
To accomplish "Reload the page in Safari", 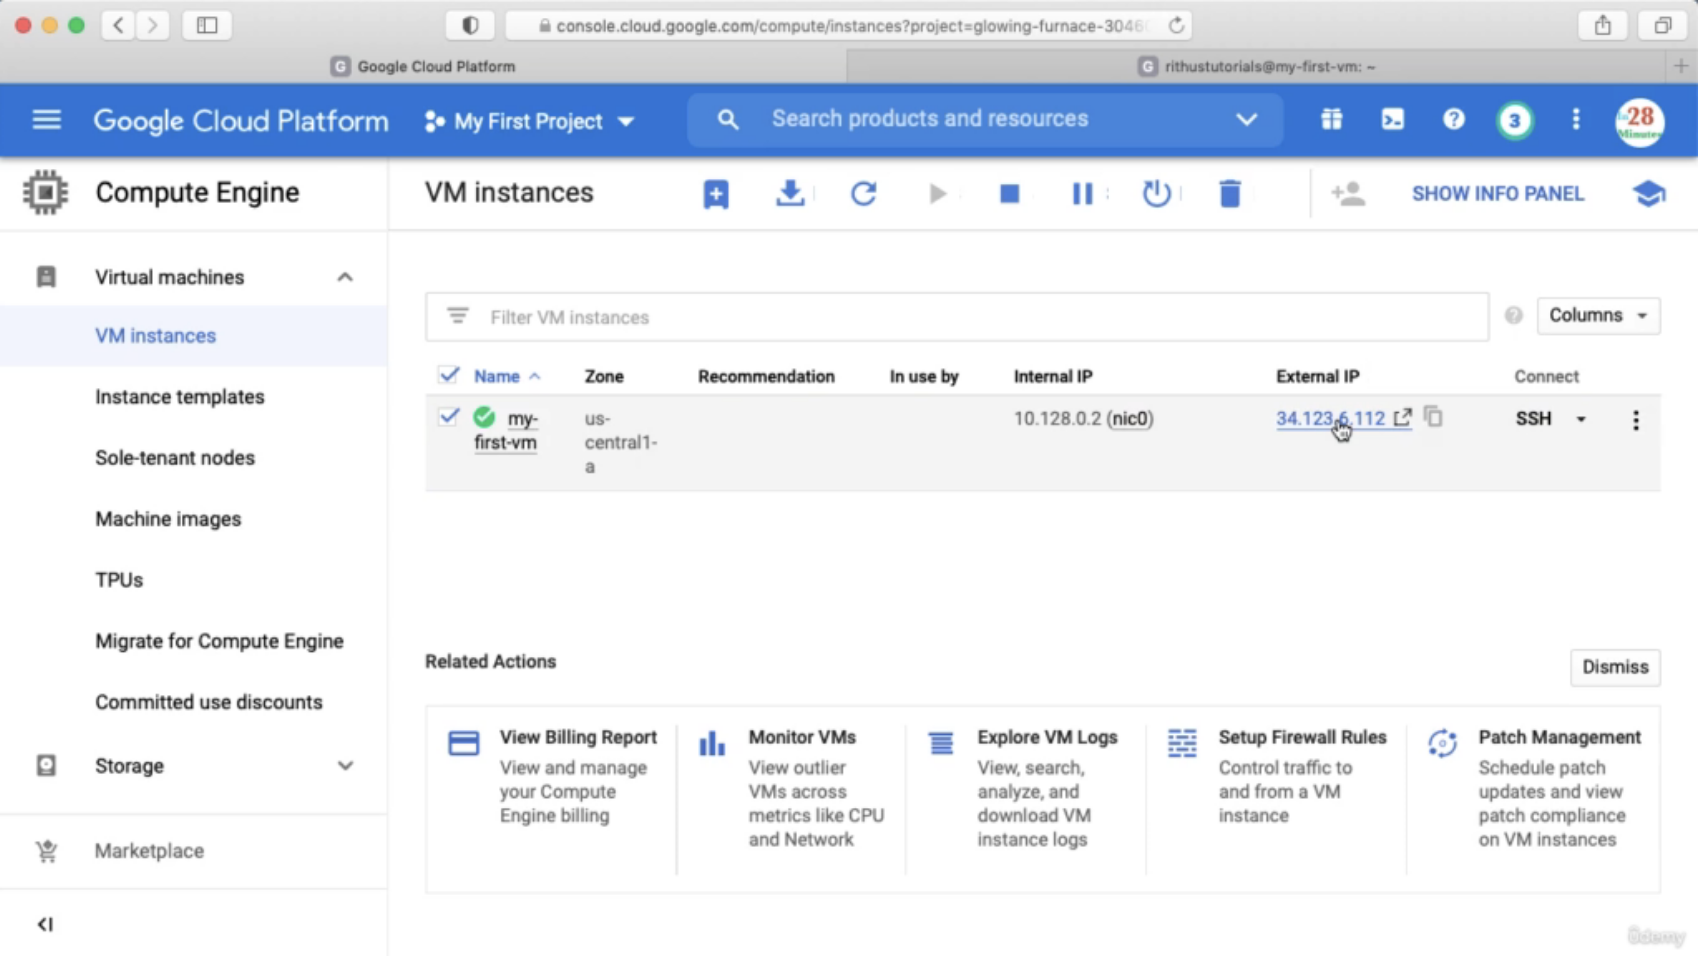I will 1176,26.
